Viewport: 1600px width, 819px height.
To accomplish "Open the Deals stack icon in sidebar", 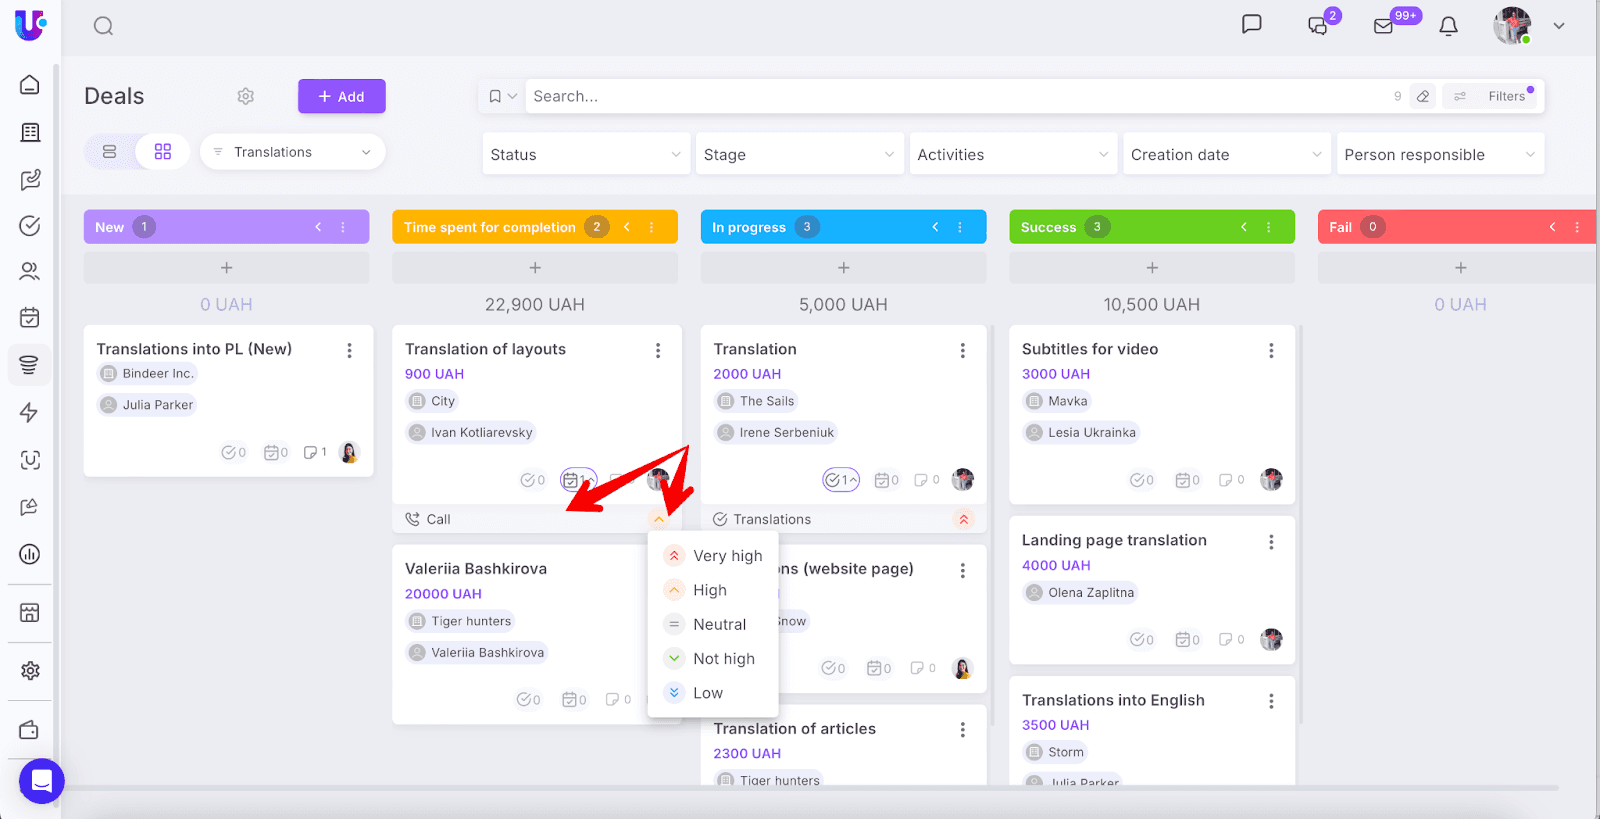I will 30,365.
